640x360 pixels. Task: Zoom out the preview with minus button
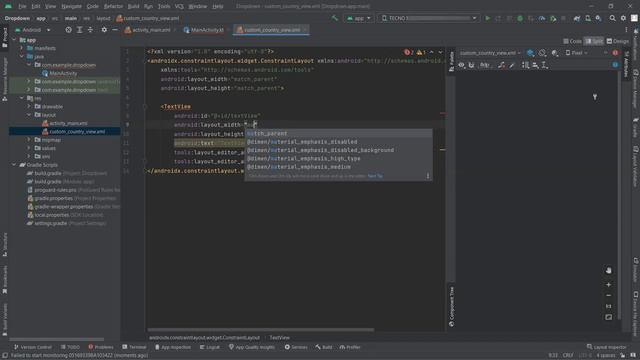609,296
